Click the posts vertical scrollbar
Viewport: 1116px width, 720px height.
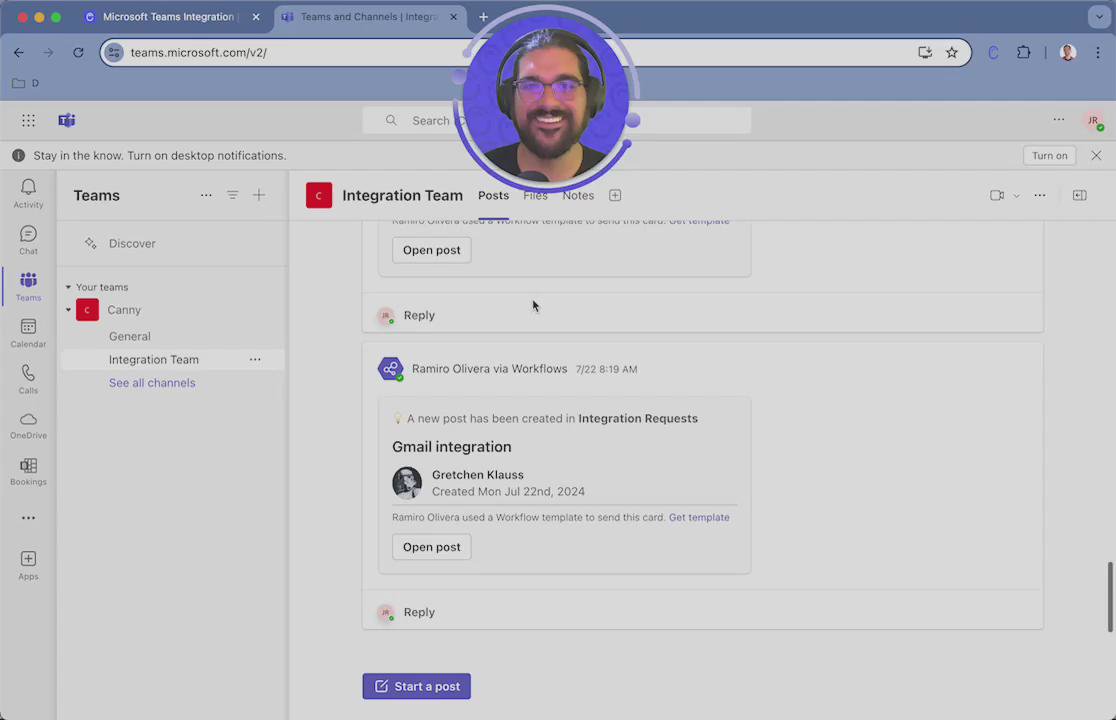[1110, 596]
